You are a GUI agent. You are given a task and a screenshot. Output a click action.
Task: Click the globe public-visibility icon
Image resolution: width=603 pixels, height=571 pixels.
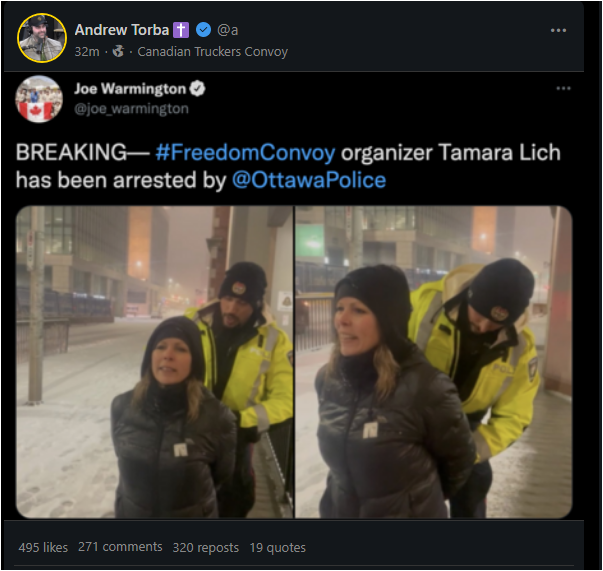point(118,51)
